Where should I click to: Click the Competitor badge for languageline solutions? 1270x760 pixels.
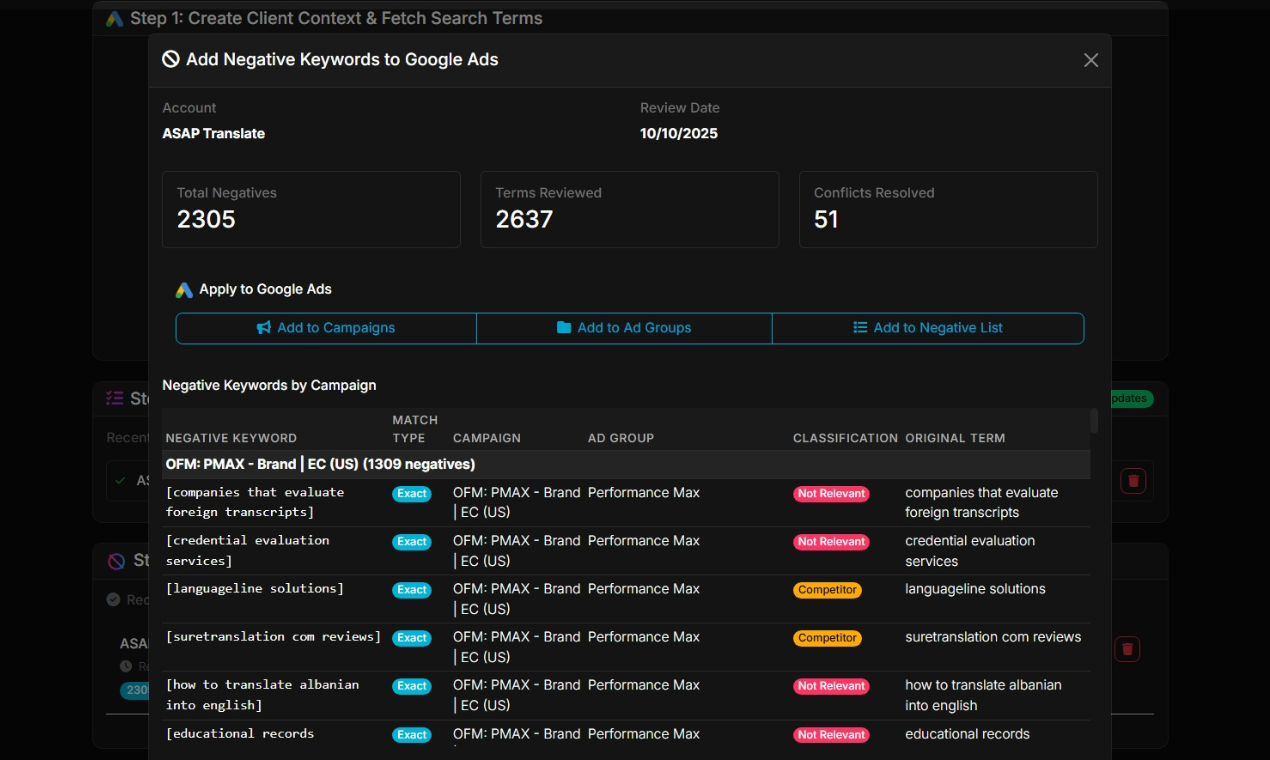(827, 590)
